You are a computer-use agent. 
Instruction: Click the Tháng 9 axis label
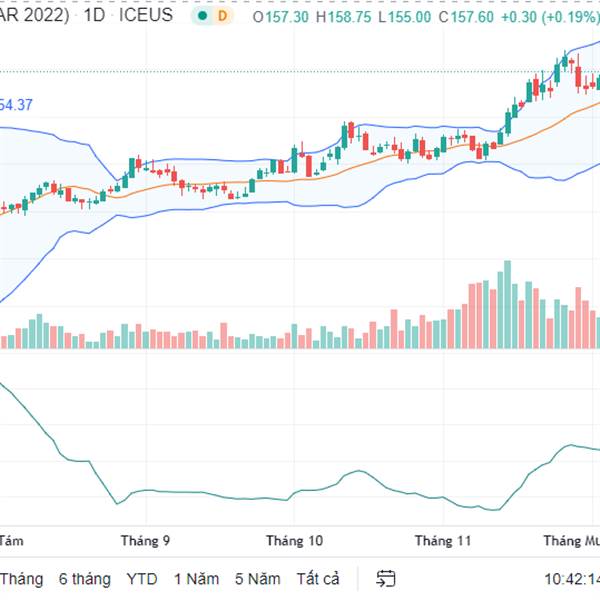tap(145, 541)
